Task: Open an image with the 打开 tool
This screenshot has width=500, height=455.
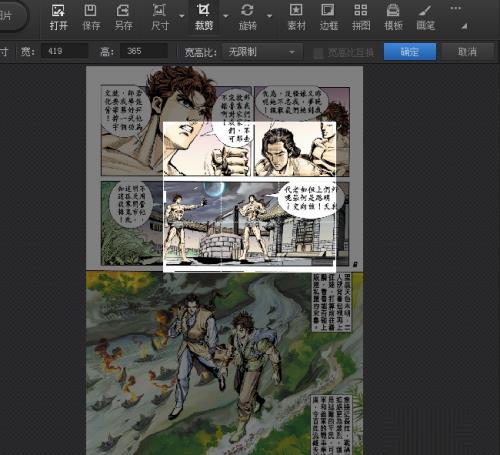Action: (59, 17)
